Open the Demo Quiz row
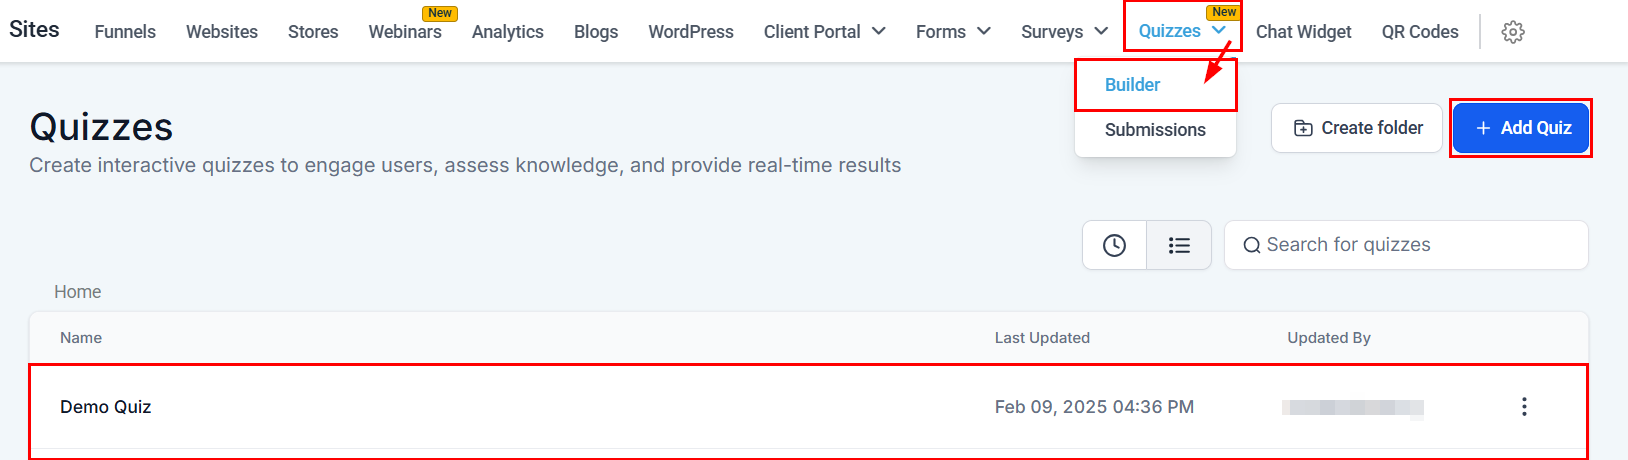 (106, 407)
